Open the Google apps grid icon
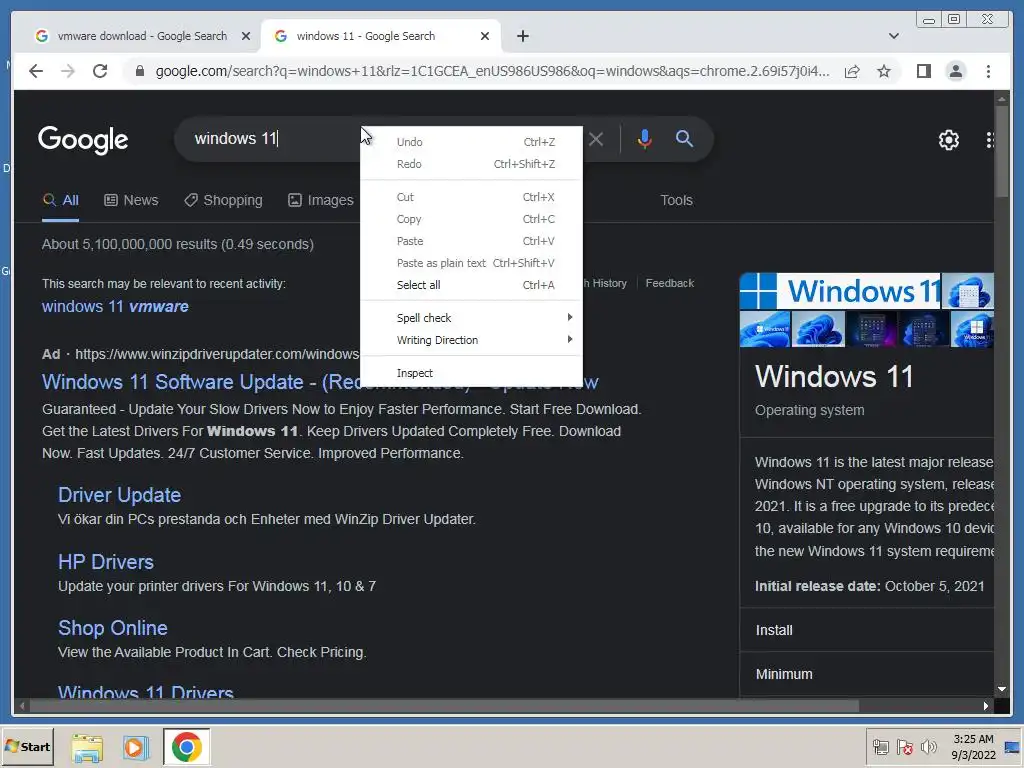The width and height of the screenshot is (1024, 768). 989,140
